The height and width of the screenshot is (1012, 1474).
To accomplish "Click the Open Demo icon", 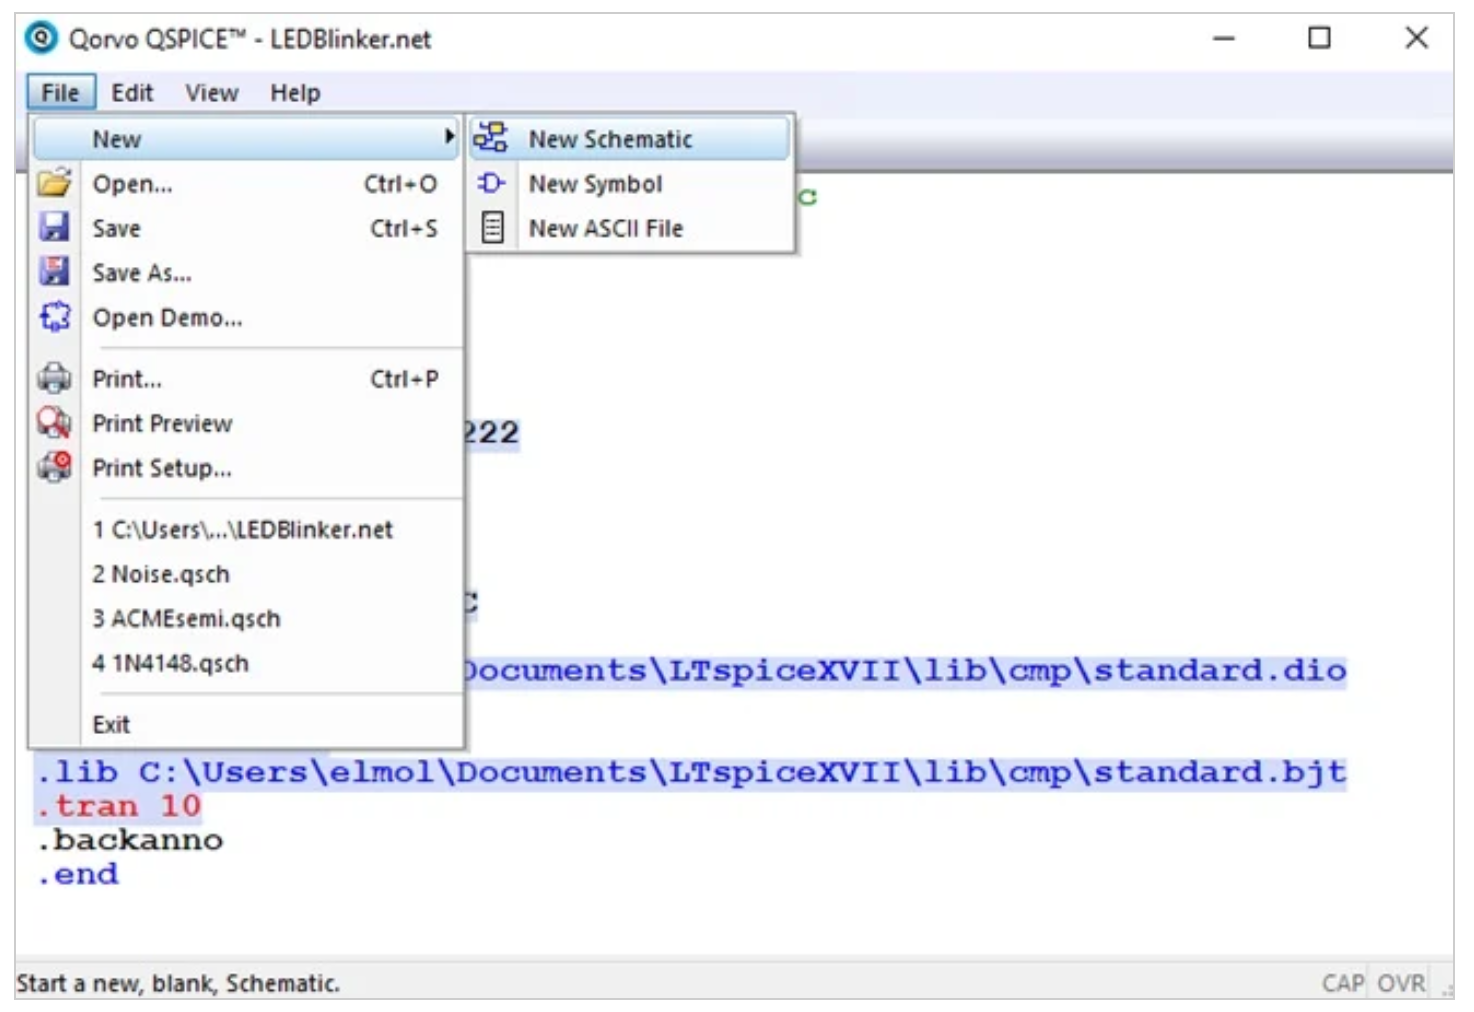I will (x=54, y=316).
